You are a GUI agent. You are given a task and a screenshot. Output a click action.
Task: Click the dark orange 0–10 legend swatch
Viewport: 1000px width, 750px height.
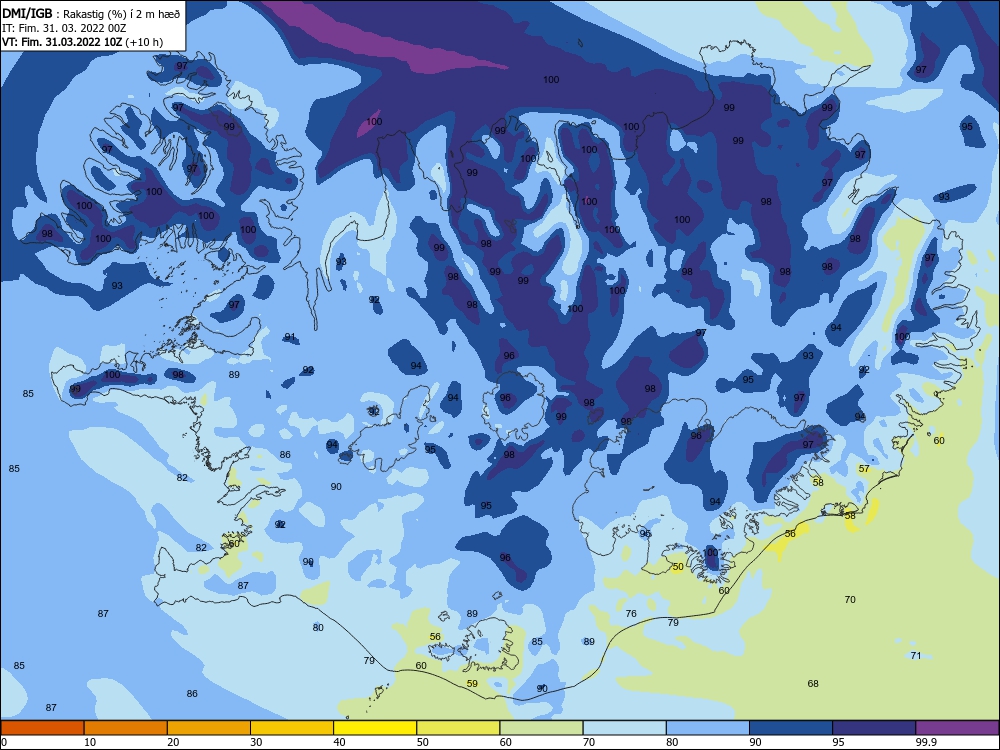(42, 728)
